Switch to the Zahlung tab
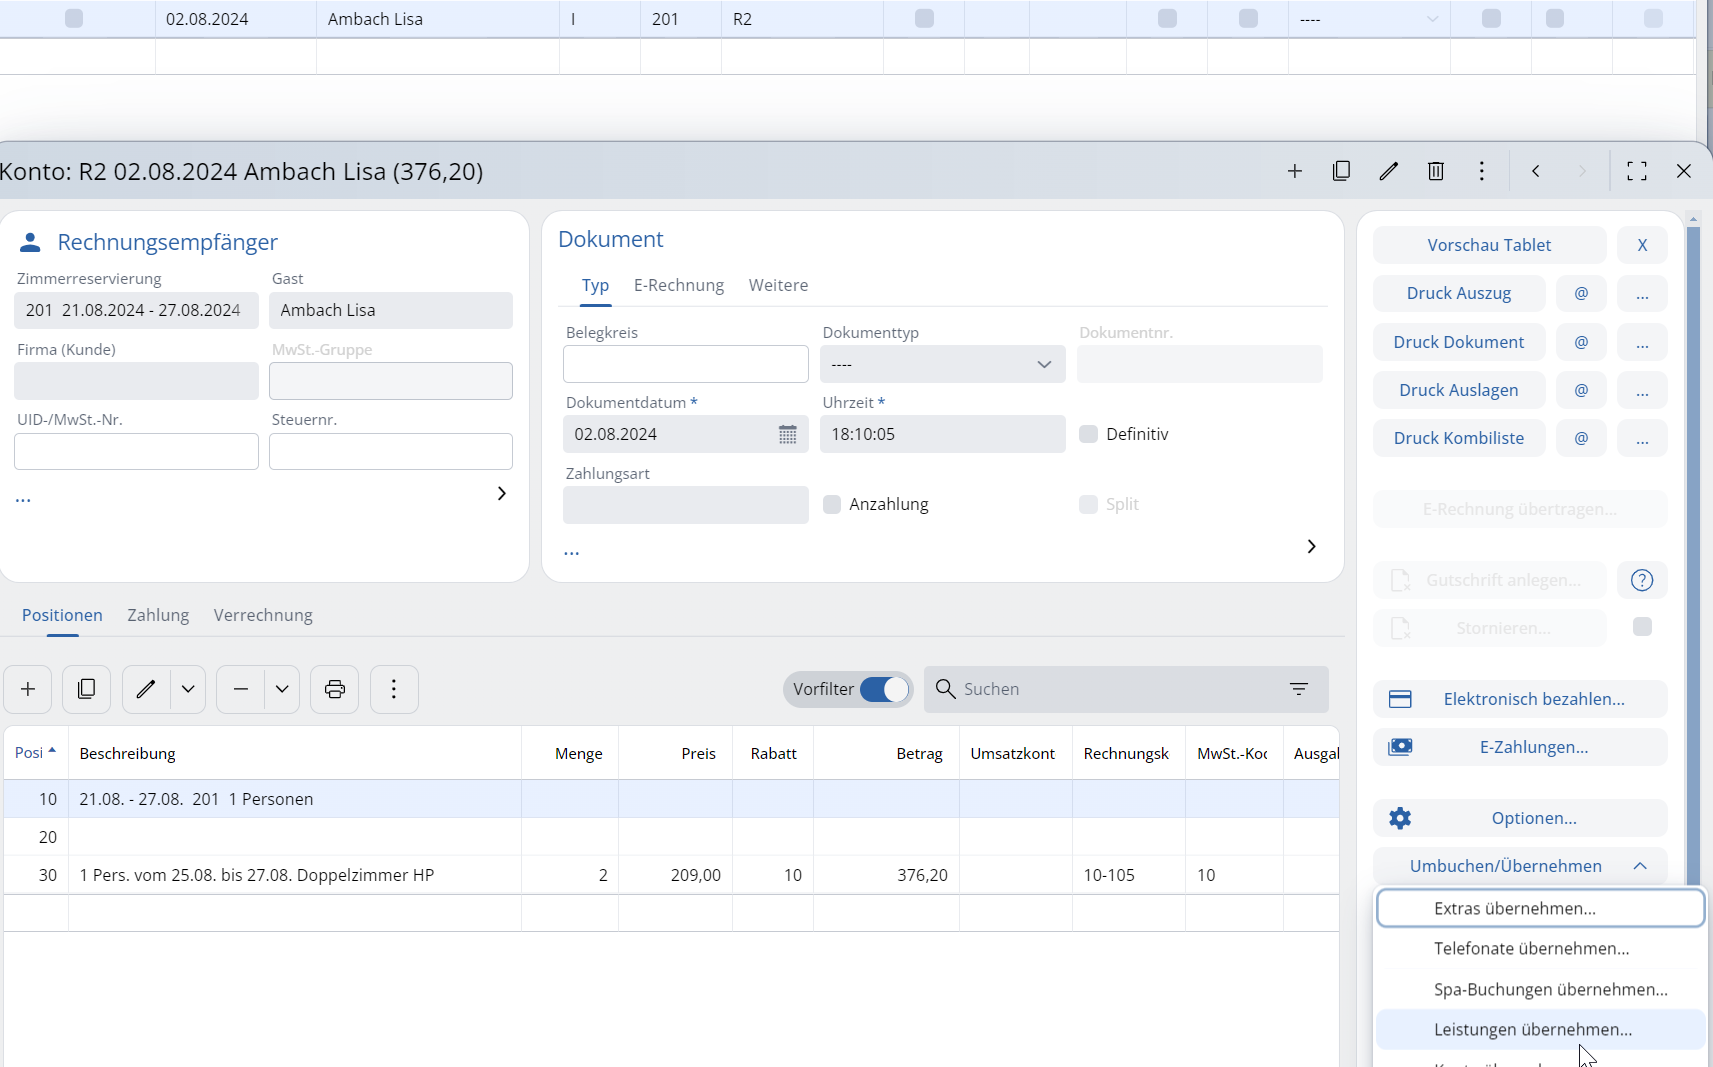The image size is (1713, 1067). [158, 615]
